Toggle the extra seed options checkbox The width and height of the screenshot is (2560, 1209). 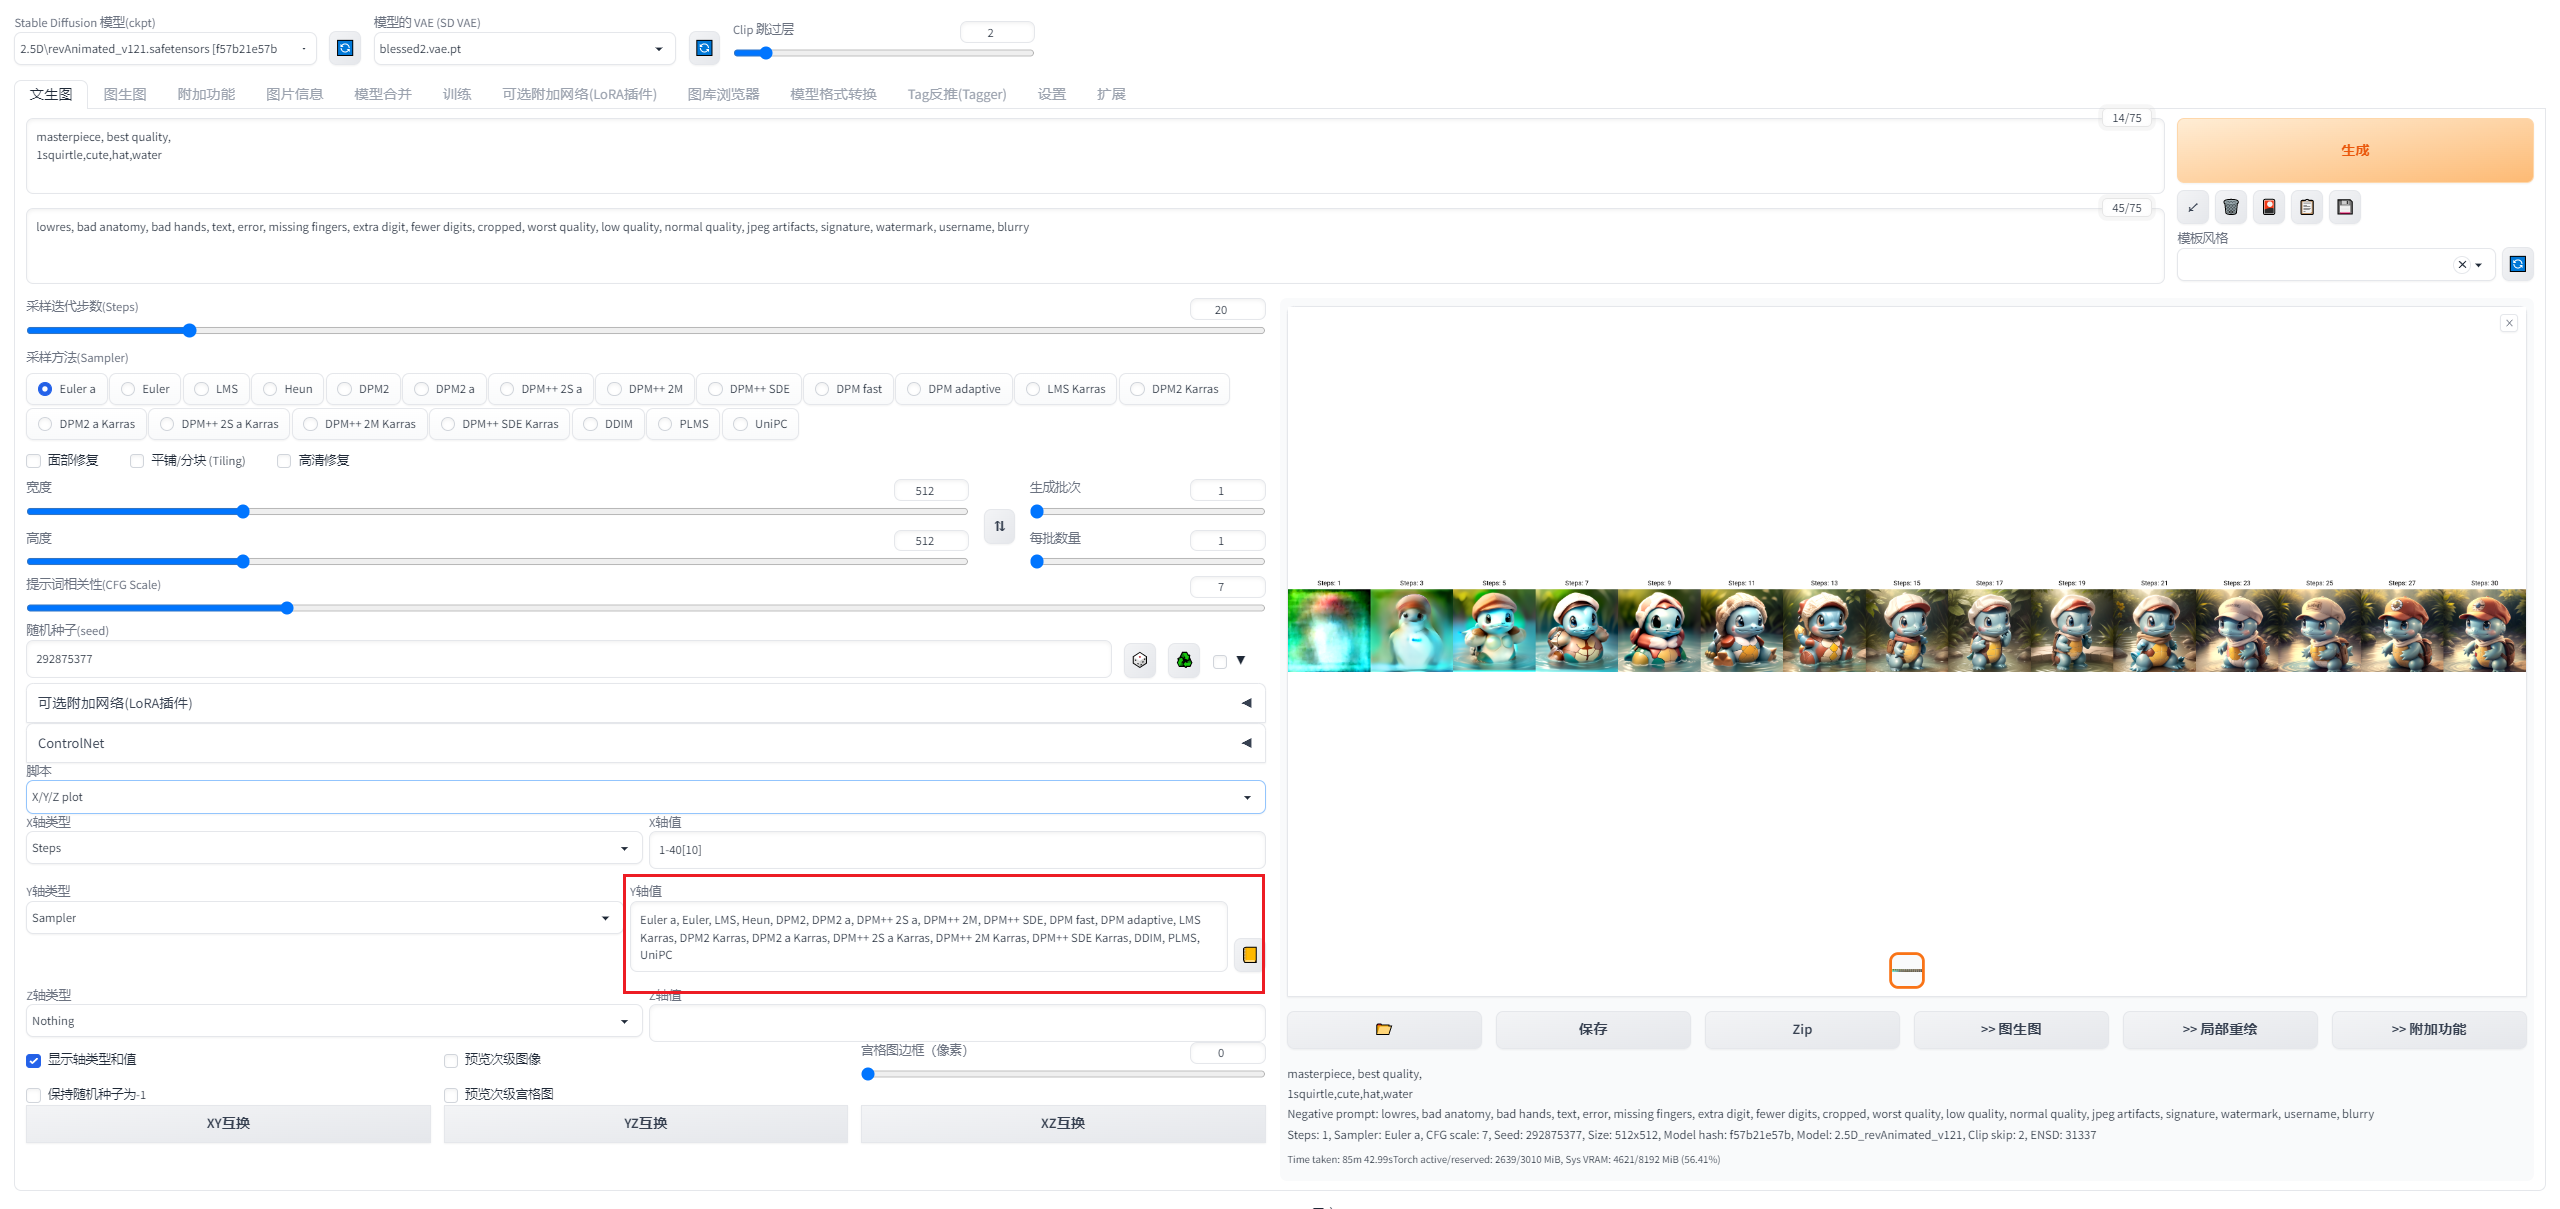tap(1220, 661)
